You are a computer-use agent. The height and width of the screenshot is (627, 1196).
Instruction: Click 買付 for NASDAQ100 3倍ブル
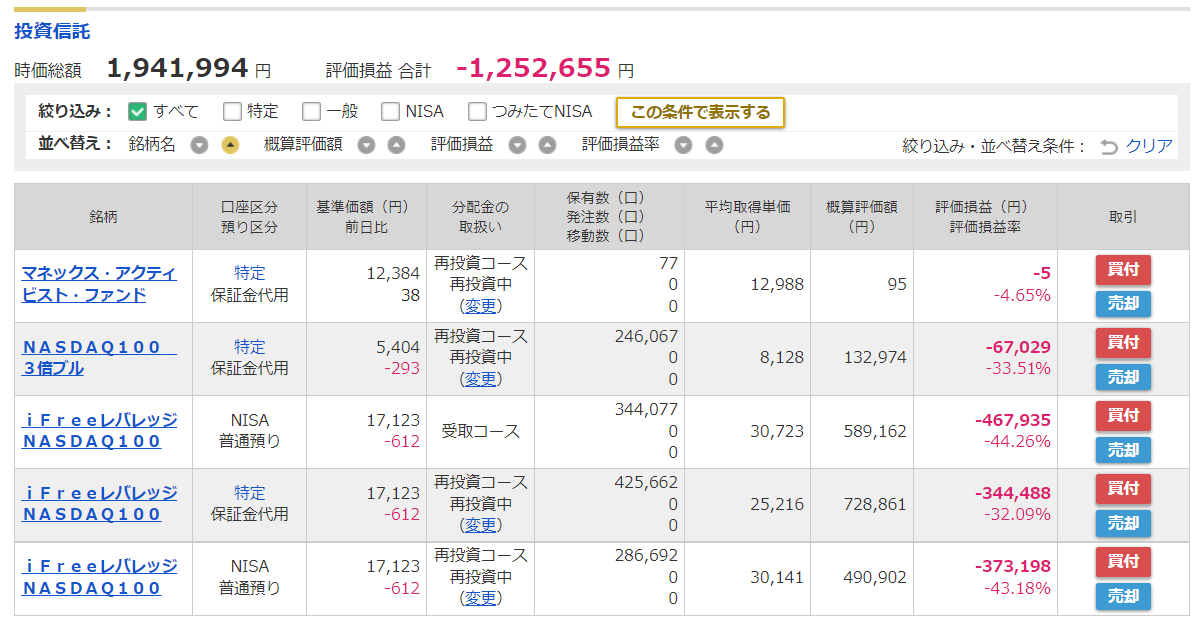[x=1123, y=342]
